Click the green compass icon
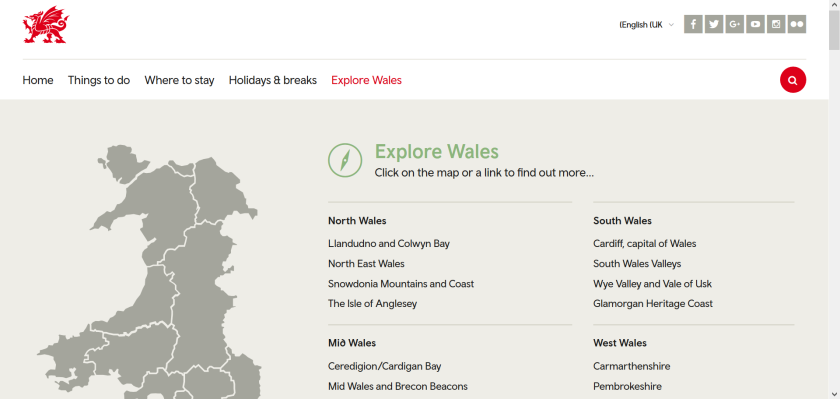 (345, 160)
